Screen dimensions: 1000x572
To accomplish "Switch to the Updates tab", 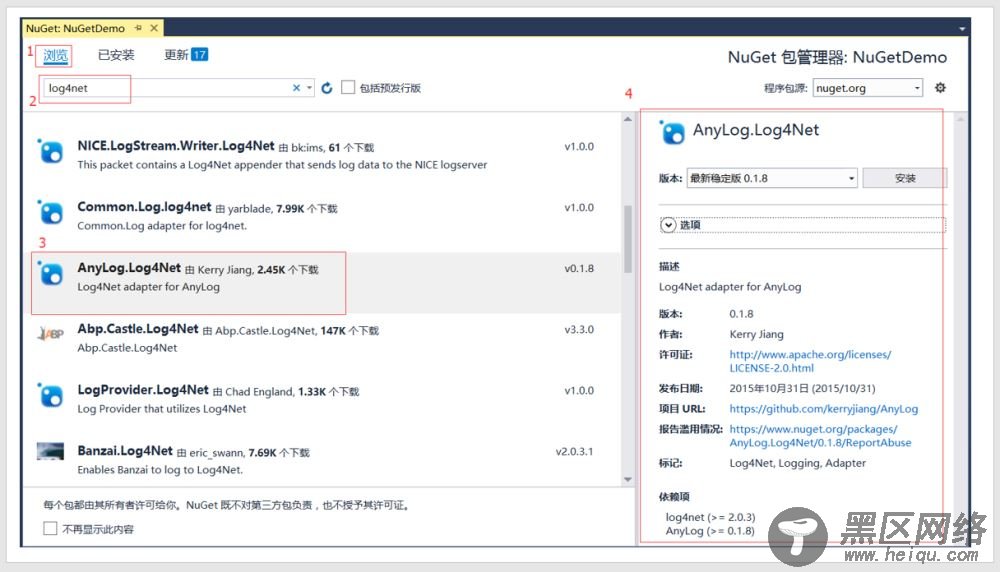I will click(x=186, y=55).
